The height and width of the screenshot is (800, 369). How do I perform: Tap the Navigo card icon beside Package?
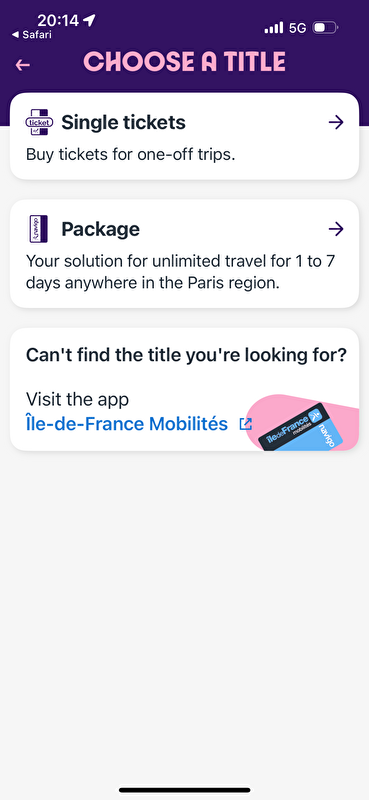pyautogui.click(x=38, y=229)
